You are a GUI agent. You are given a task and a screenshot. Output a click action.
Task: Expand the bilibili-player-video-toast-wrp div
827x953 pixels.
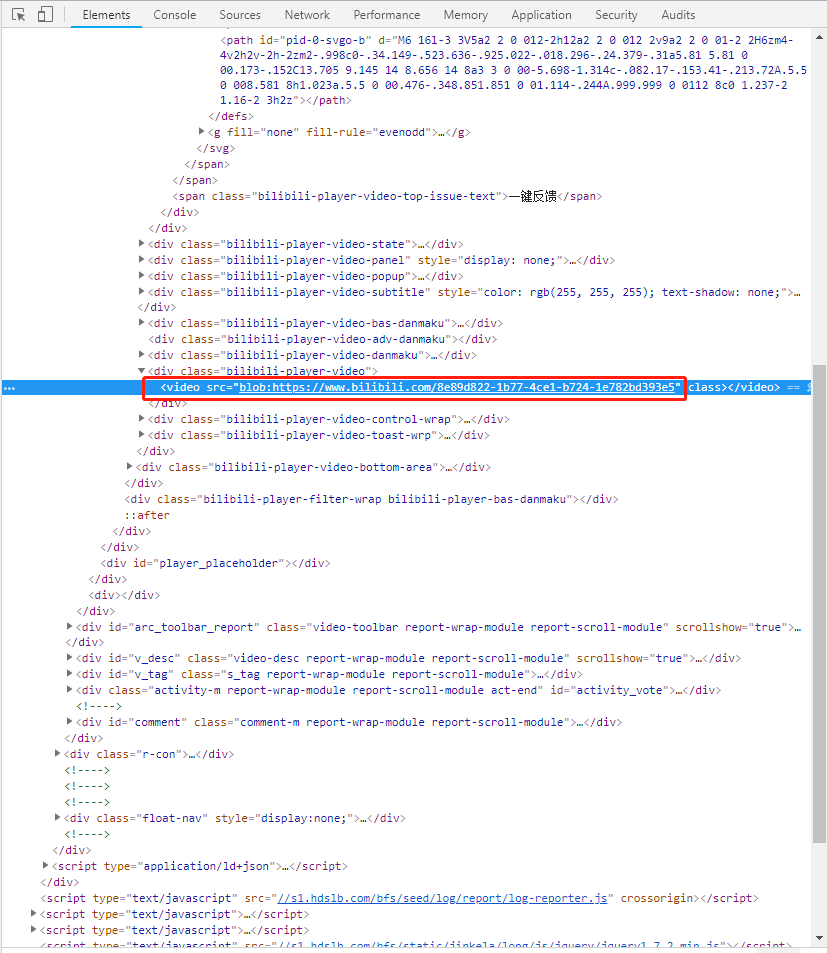pos(142,434)
